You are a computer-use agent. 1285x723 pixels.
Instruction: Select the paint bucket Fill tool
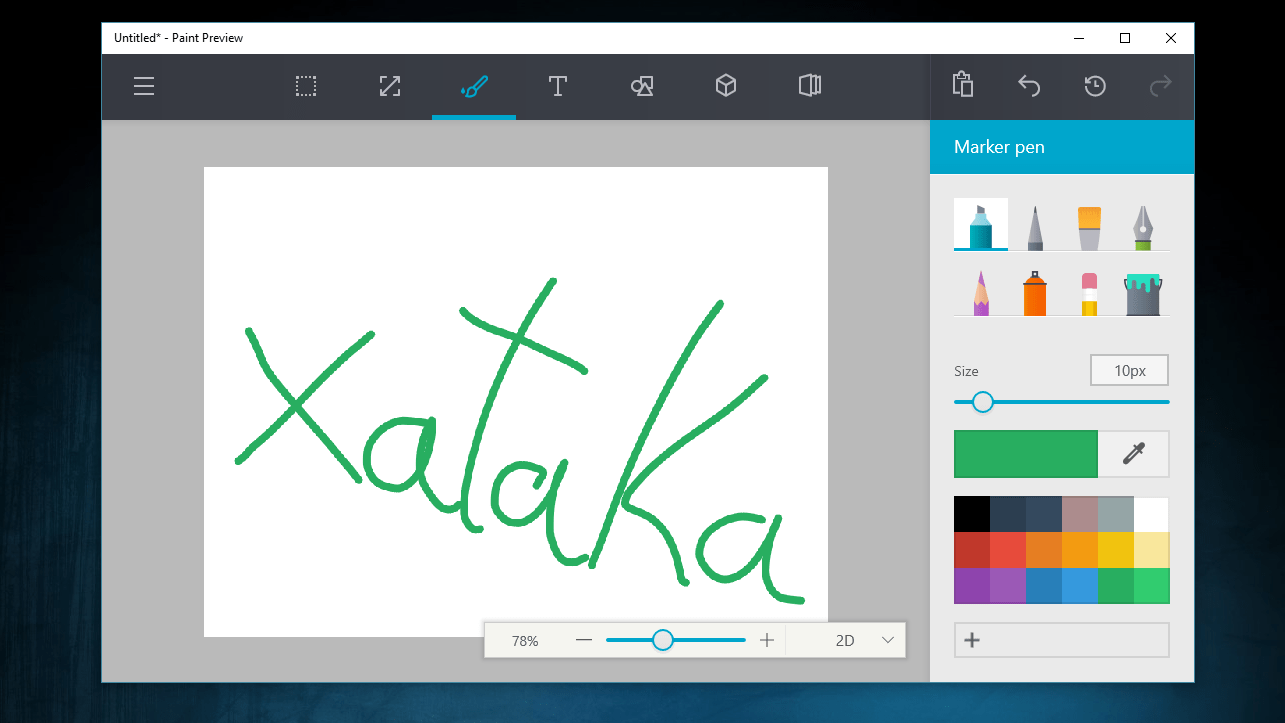coord(1142,294)
